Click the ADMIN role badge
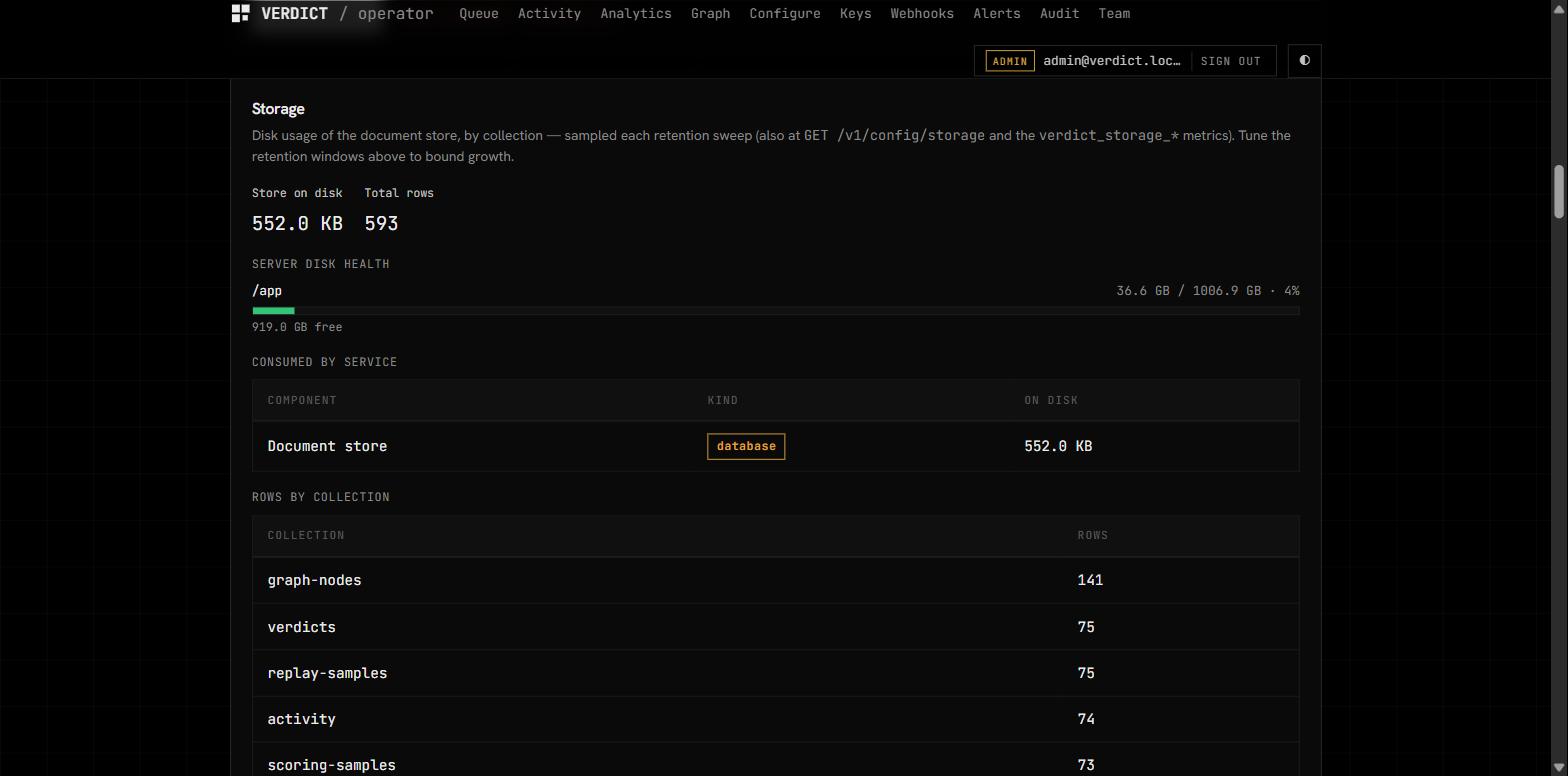The width and height of the screenshot is (1568, 776). point(1010,61)
